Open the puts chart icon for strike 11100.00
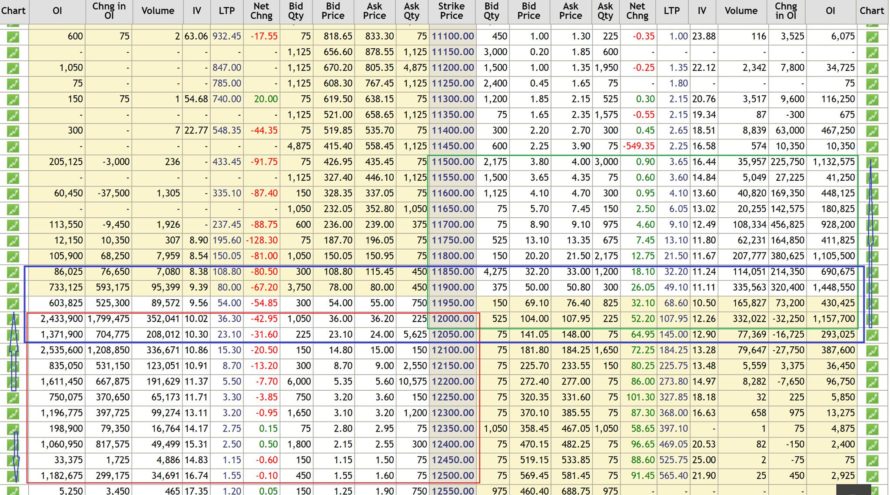890x495 pixels. [x=872, y=36]
